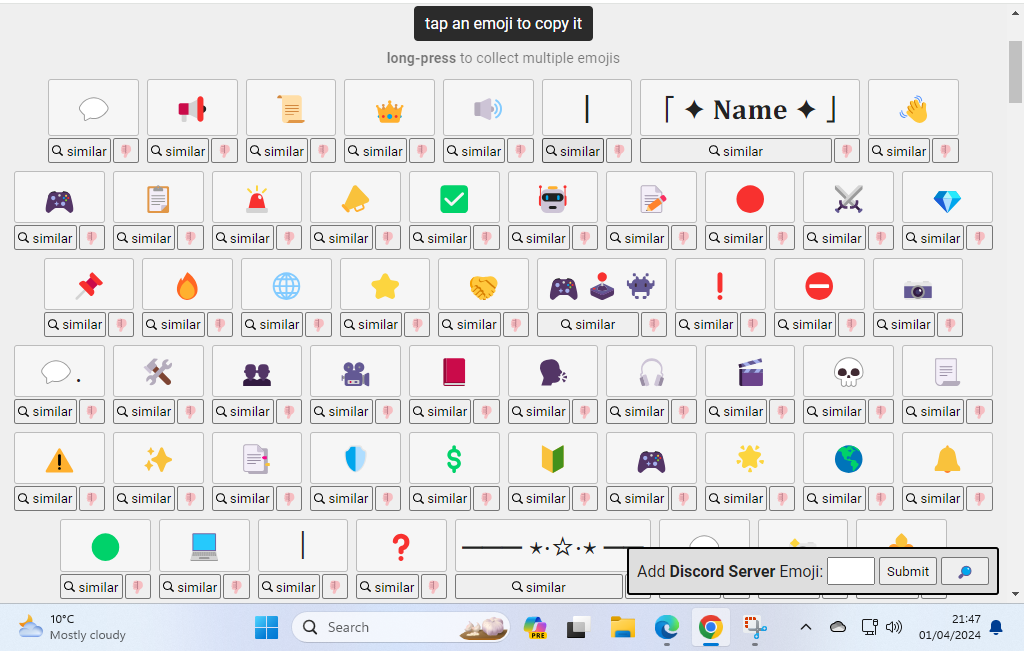Copy the green checkmark emoji
1024x651 pixels.
[x=454, y=198]
